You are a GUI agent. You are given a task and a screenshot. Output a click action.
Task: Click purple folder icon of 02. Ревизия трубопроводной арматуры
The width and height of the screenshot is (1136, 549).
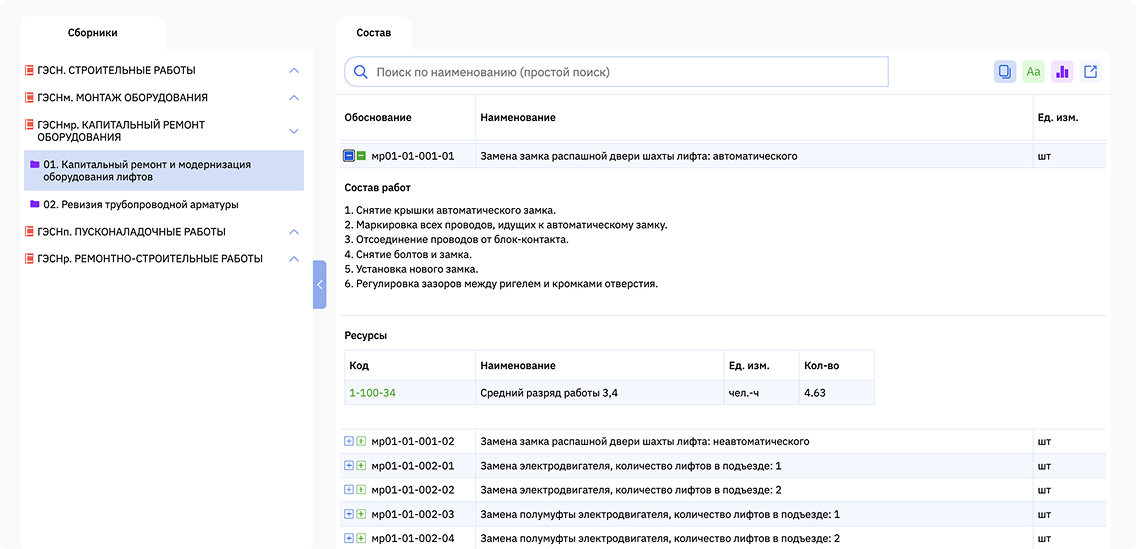pyautogui.click(x=34, y=205)
